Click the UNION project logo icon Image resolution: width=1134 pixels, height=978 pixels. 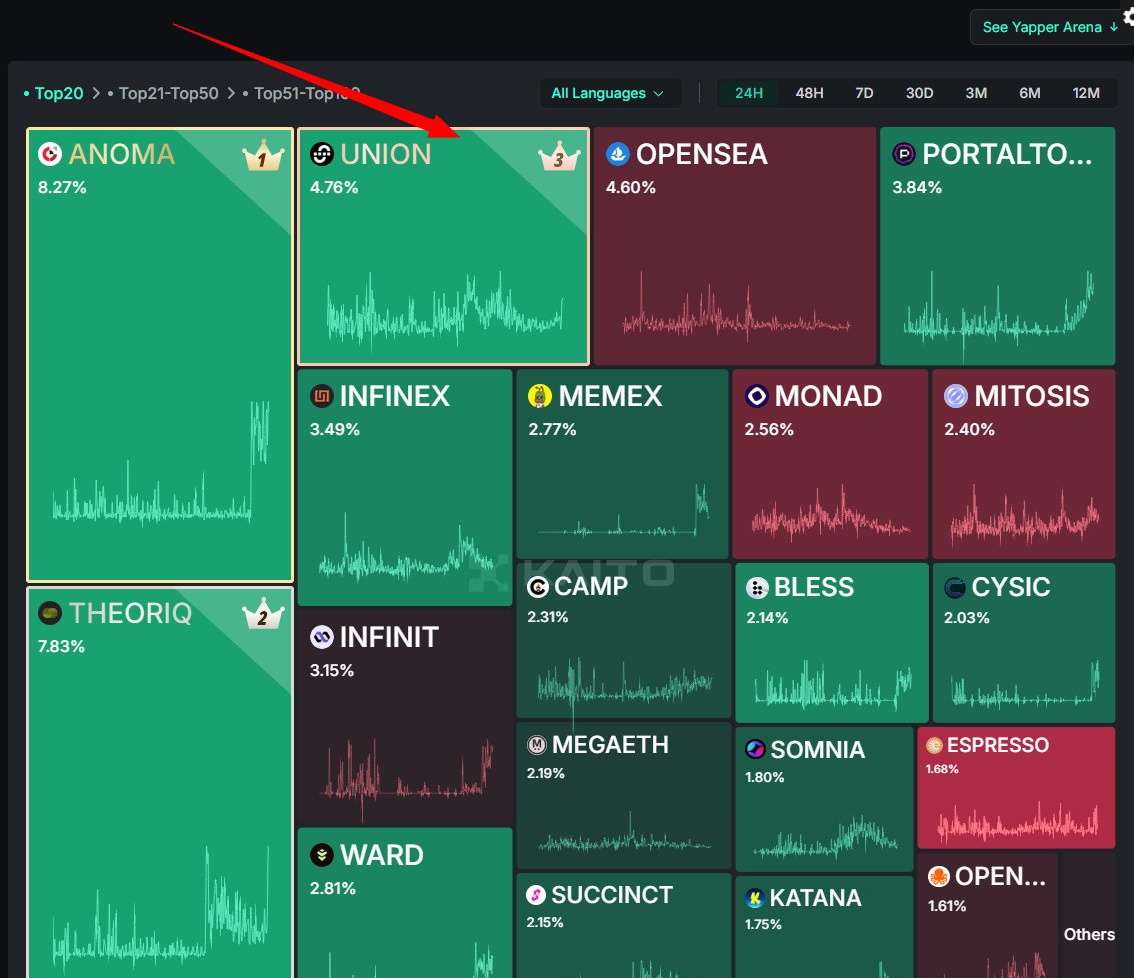(321, 154)
